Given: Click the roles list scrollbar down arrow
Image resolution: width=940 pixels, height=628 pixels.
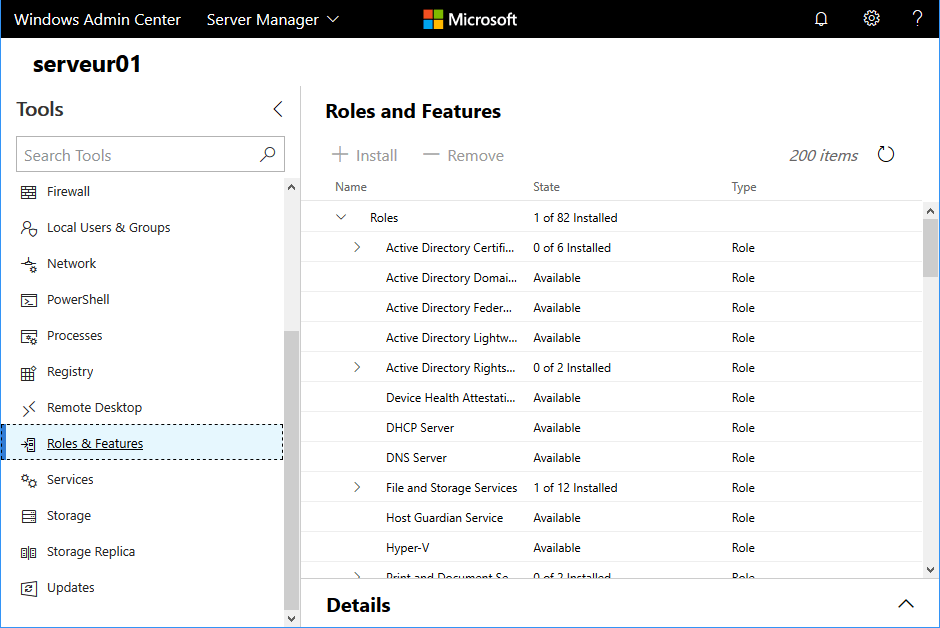Looking at the screenshot, I should coord(930,570).
